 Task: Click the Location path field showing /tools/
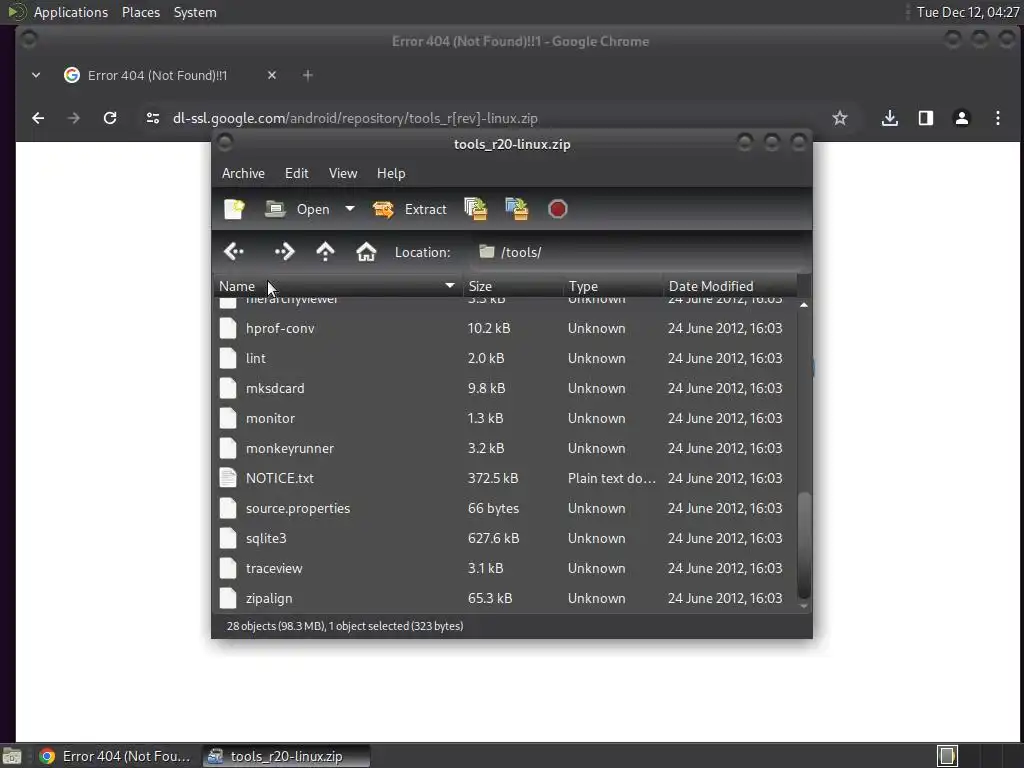coord(637,252)
